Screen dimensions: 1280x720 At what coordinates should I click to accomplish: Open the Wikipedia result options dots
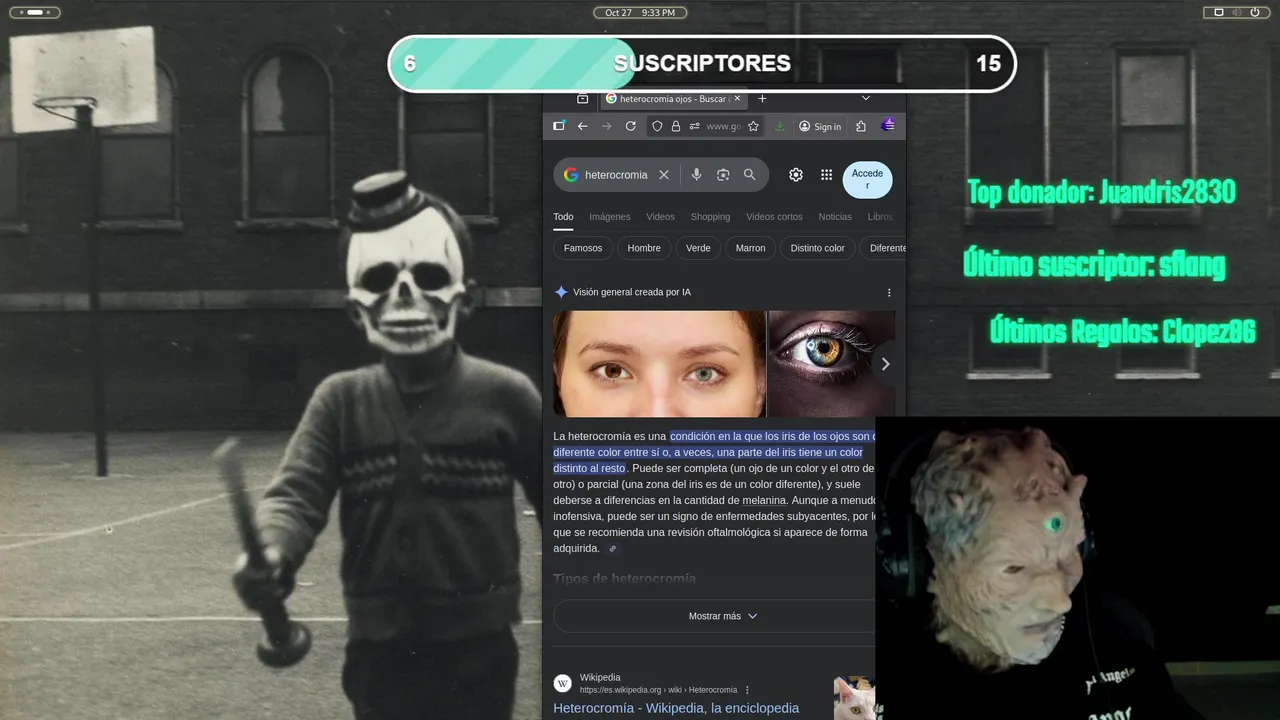point(747,690)
